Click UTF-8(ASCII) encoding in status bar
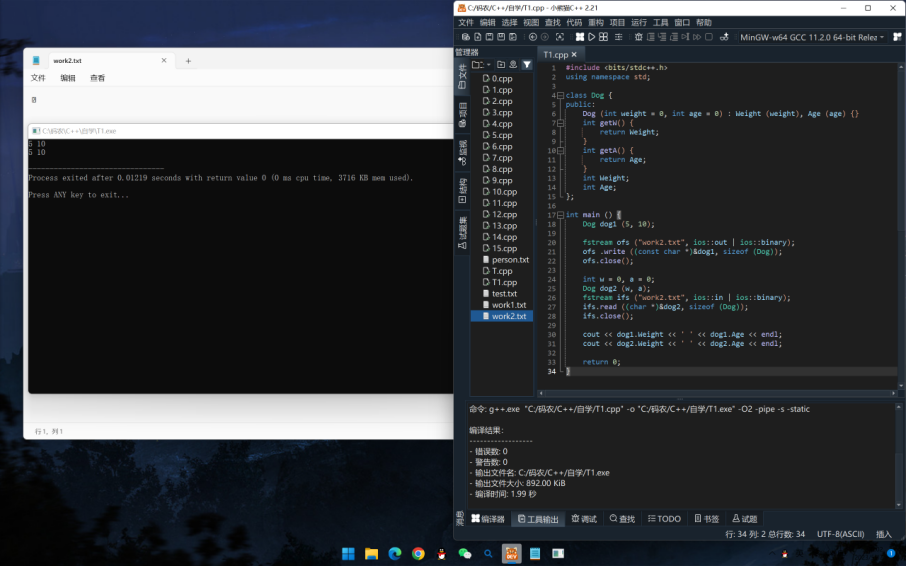The height and width of the screenshot is (567, 907). (840, 534)
